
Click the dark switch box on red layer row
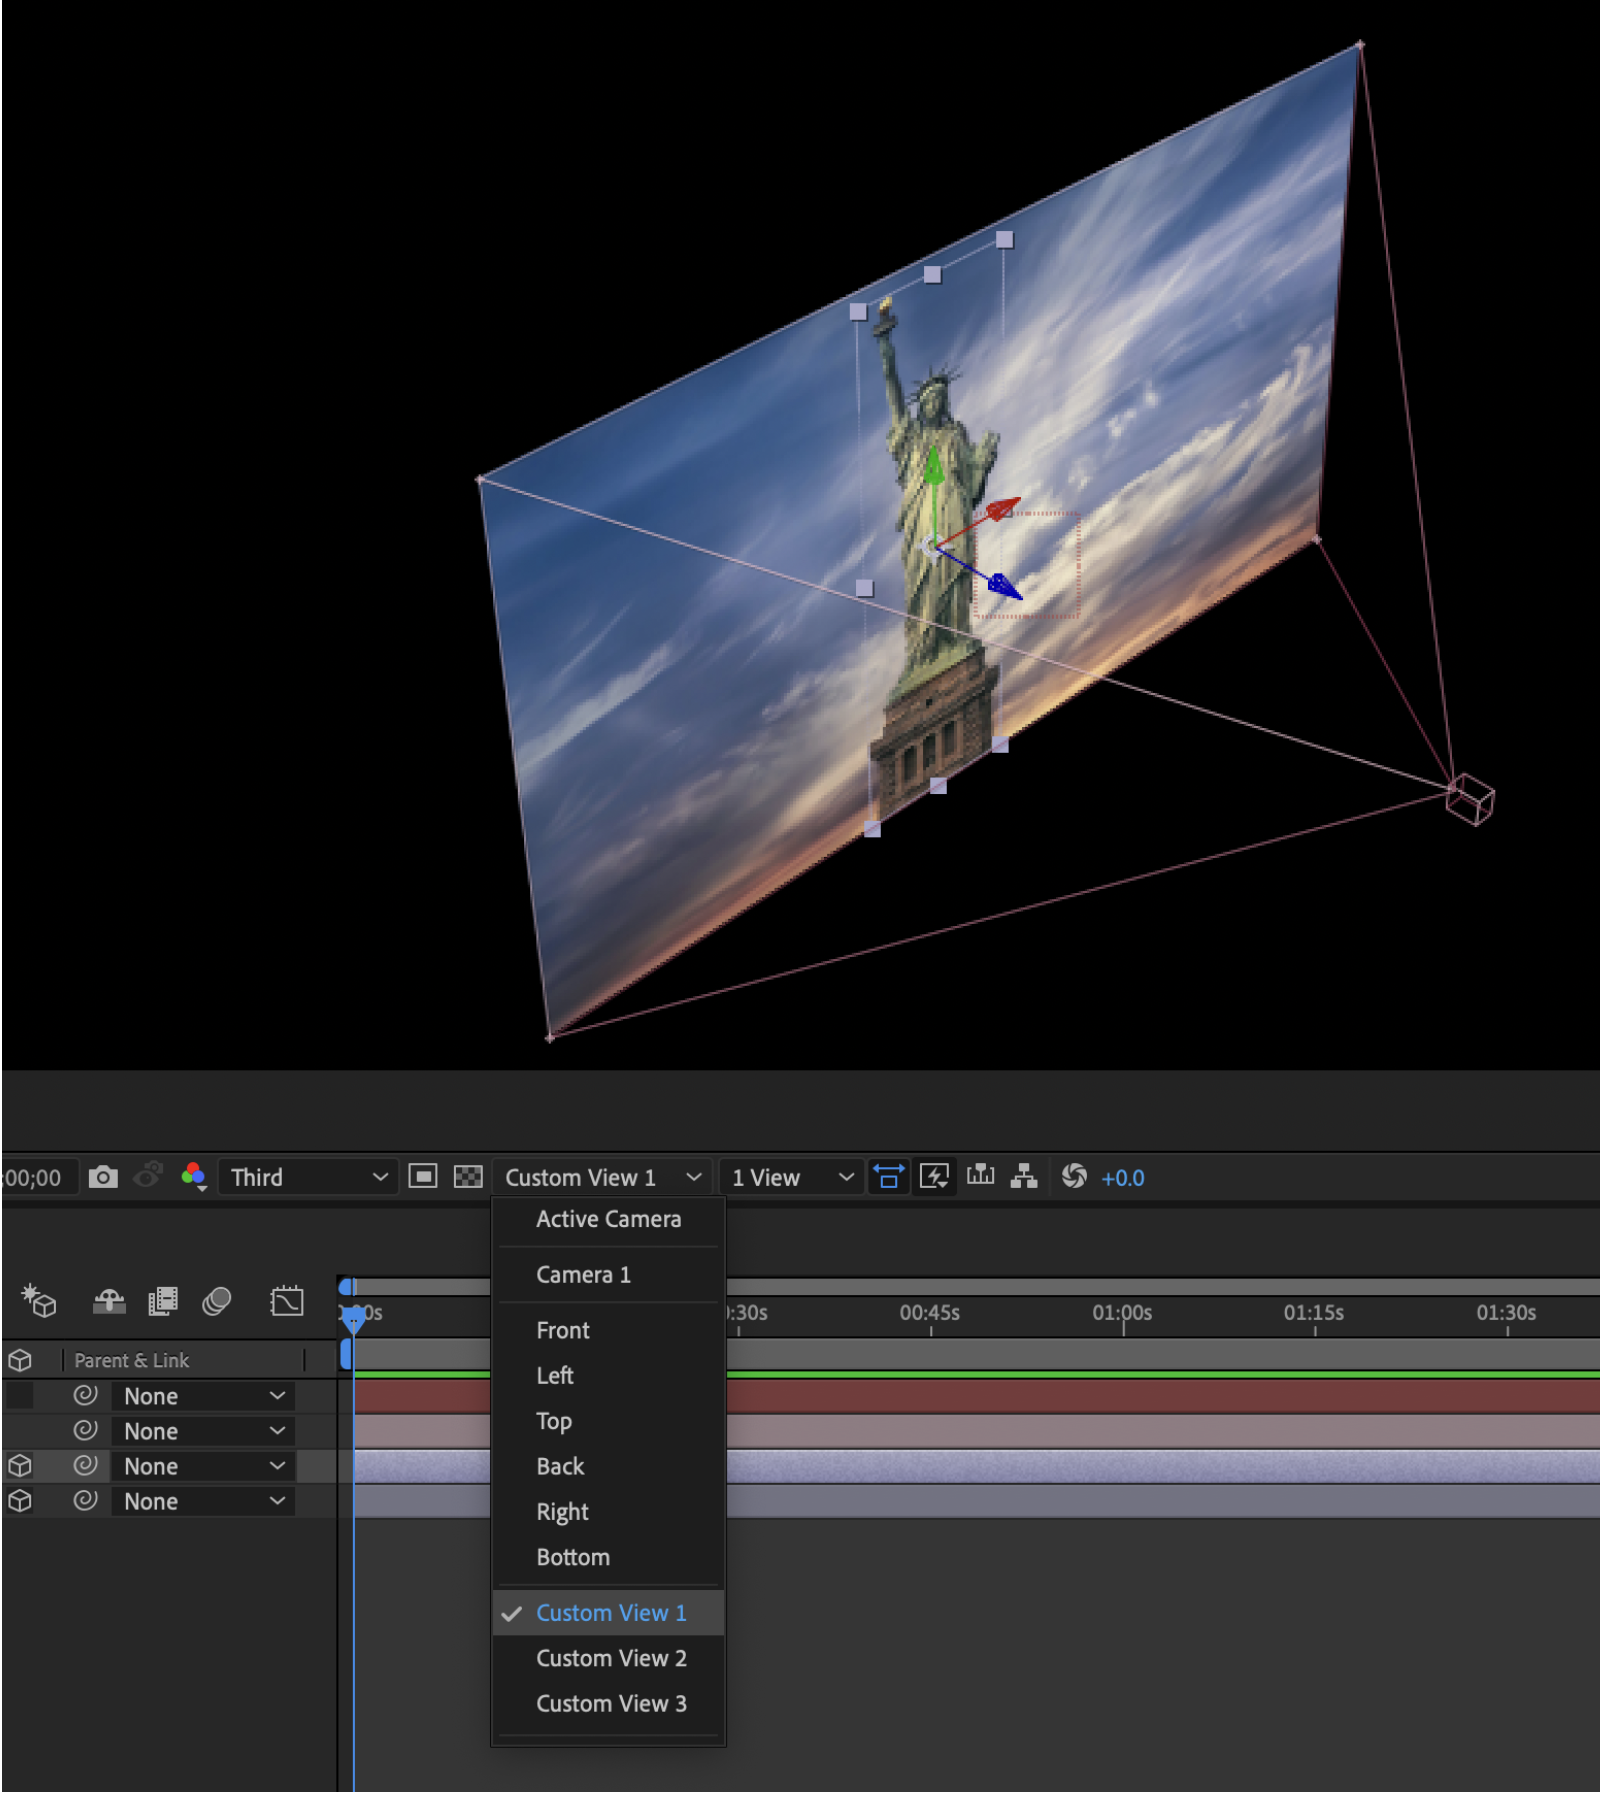pyautogui.click(x=19, y=1395)
